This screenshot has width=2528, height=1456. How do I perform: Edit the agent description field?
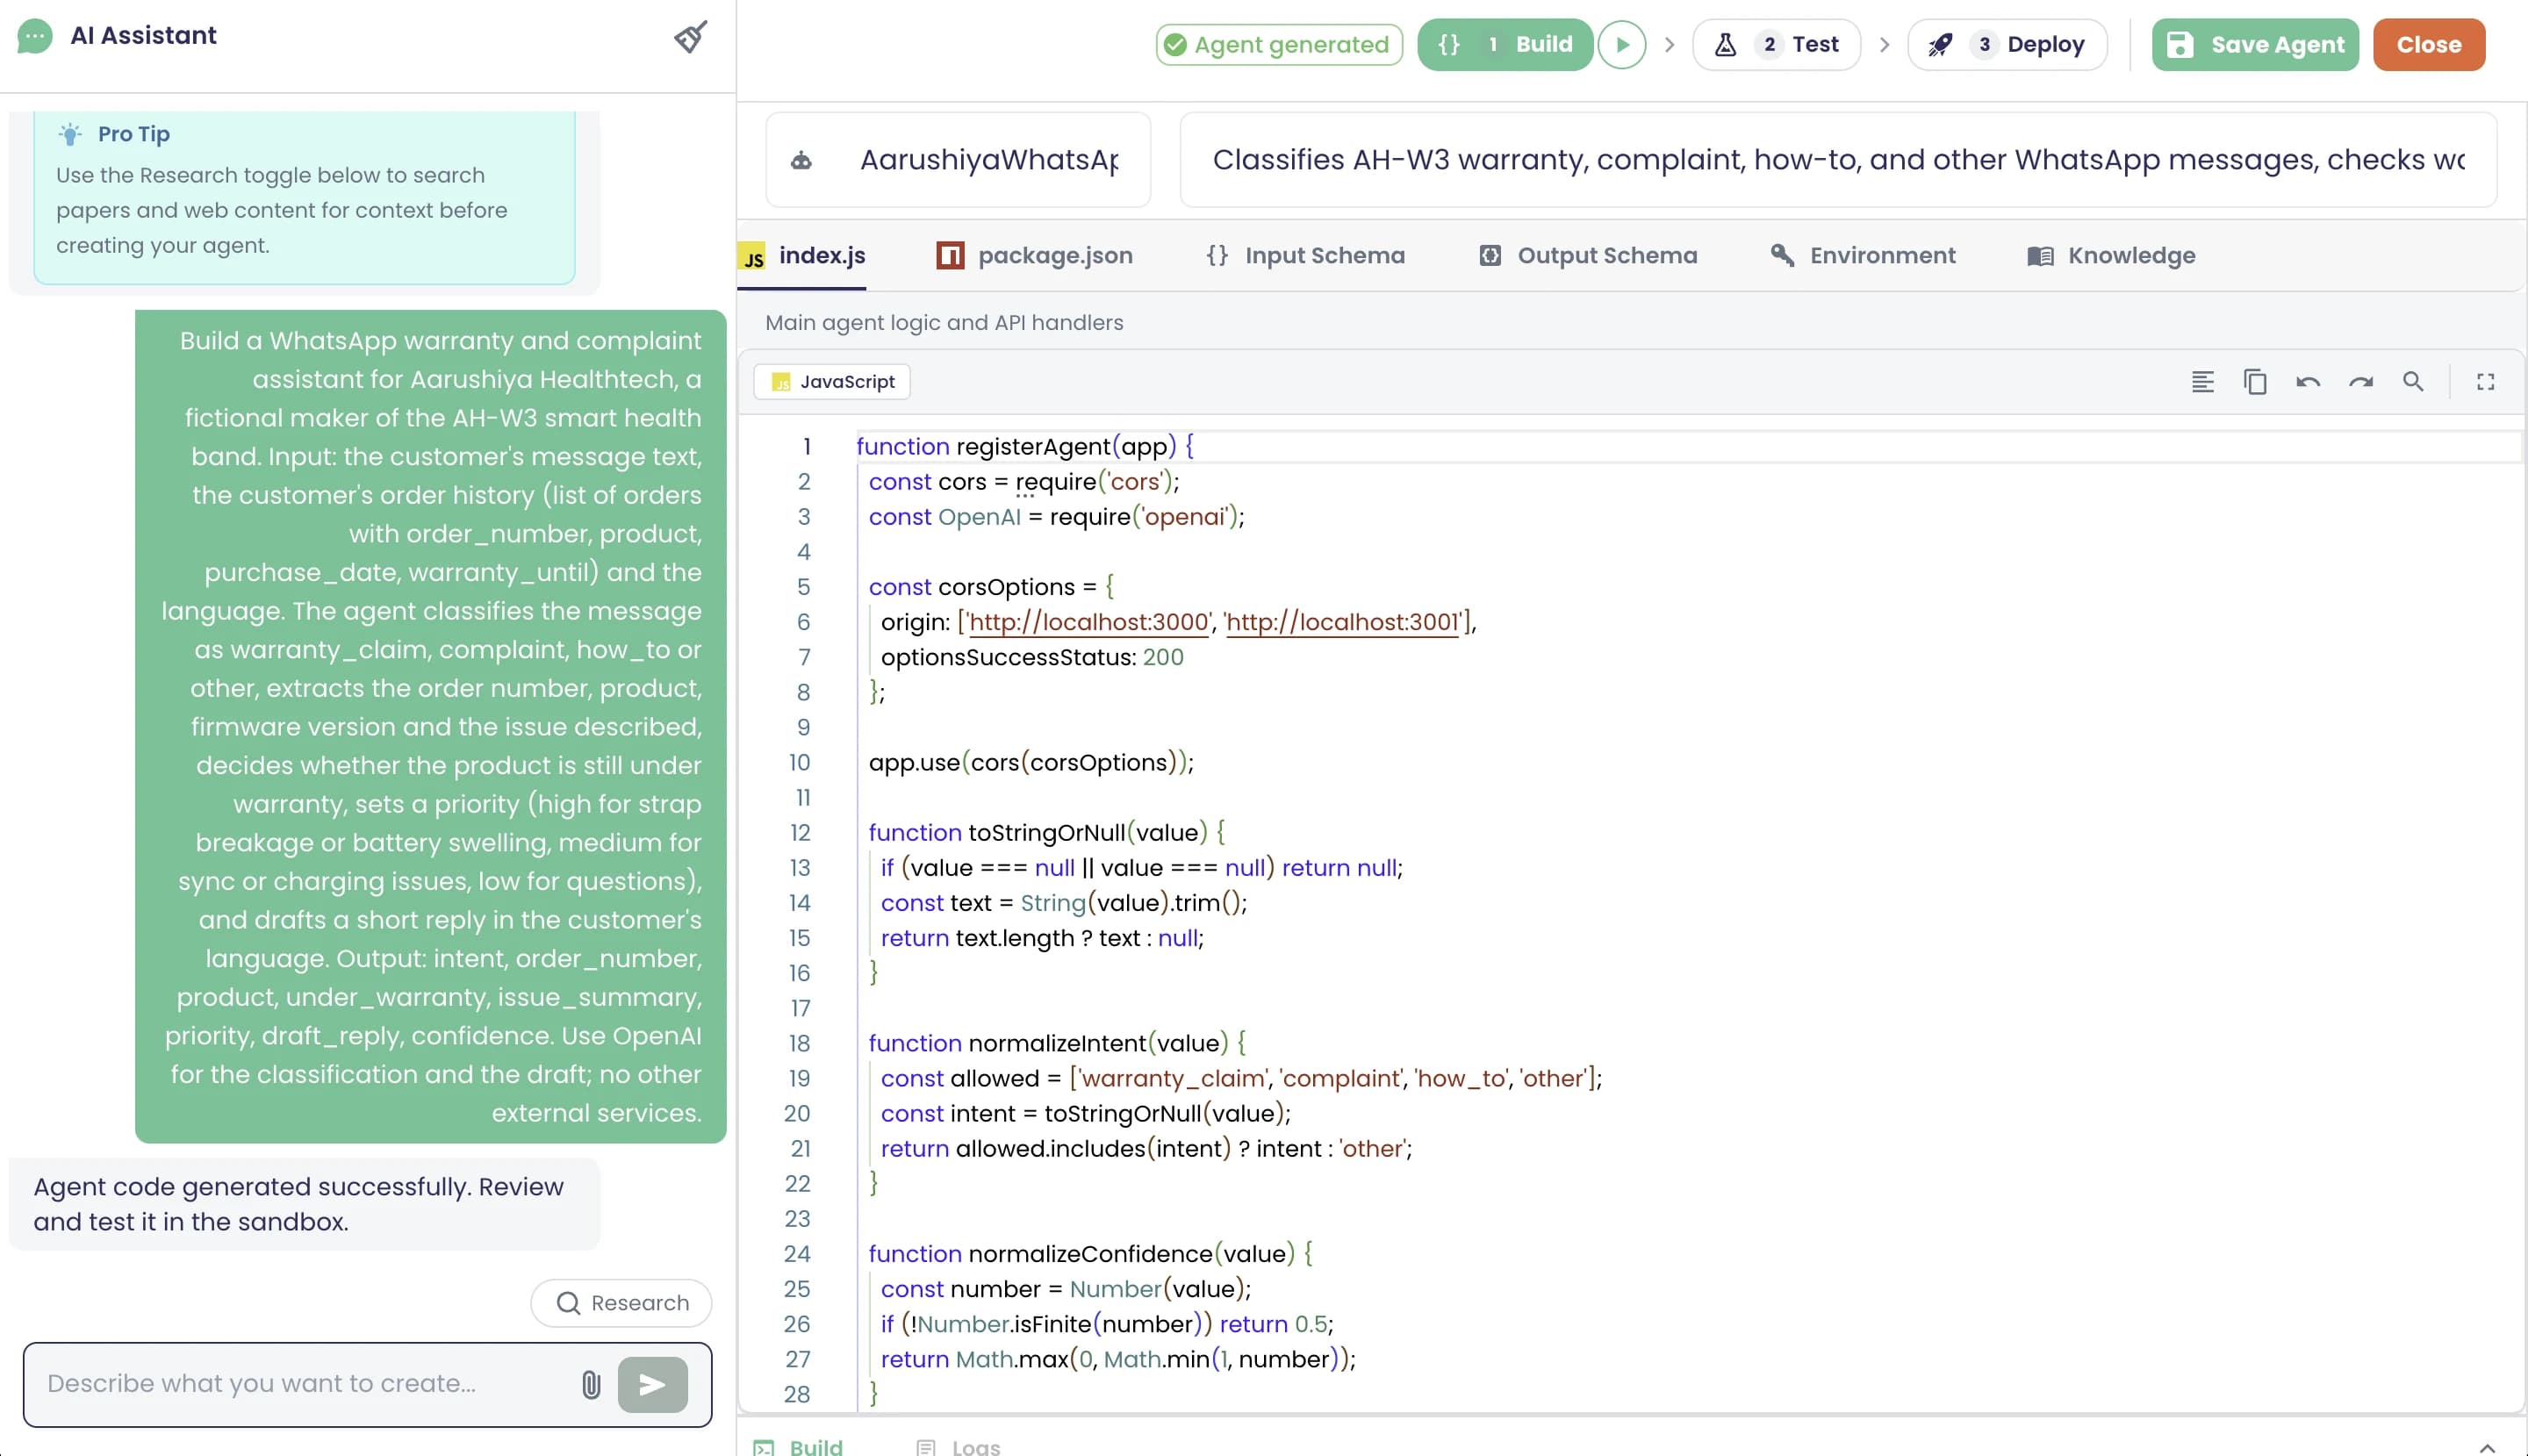tap(1838, 160)
